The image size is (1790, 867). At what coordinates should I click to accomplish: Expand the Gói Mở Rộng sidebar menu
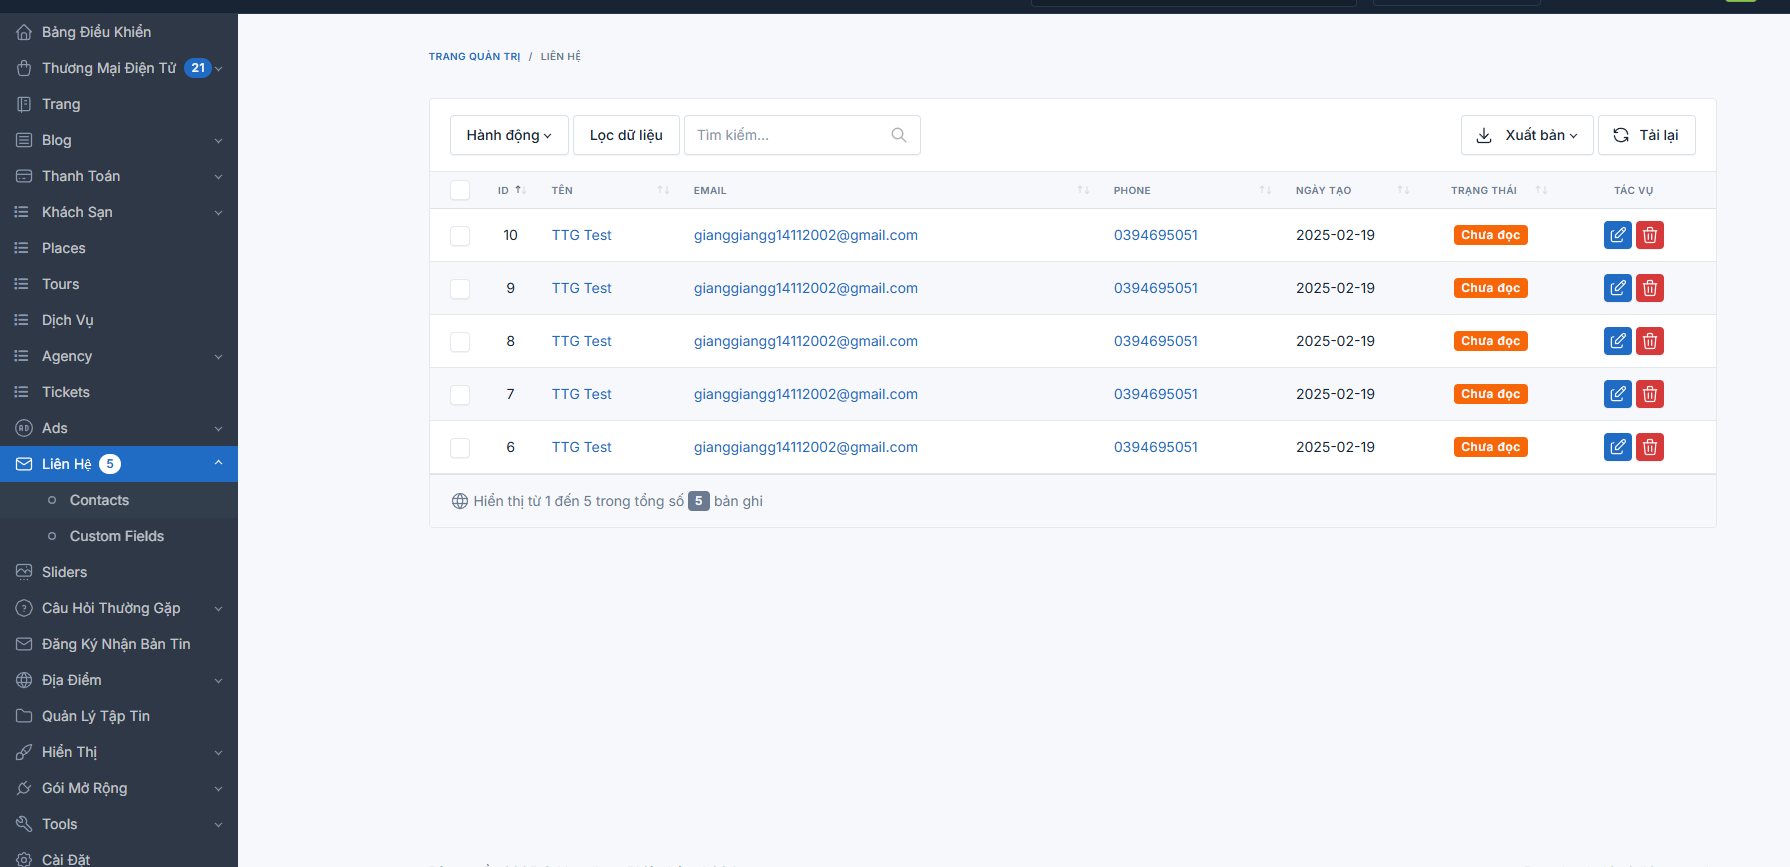tap(119, 788)
